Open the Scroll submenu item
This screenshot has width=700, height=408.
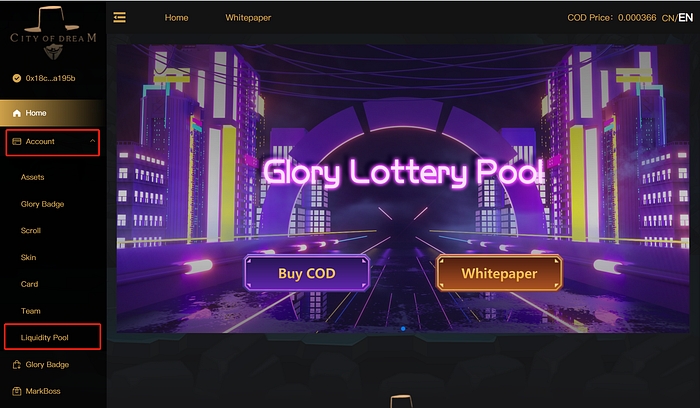(31, 231)
